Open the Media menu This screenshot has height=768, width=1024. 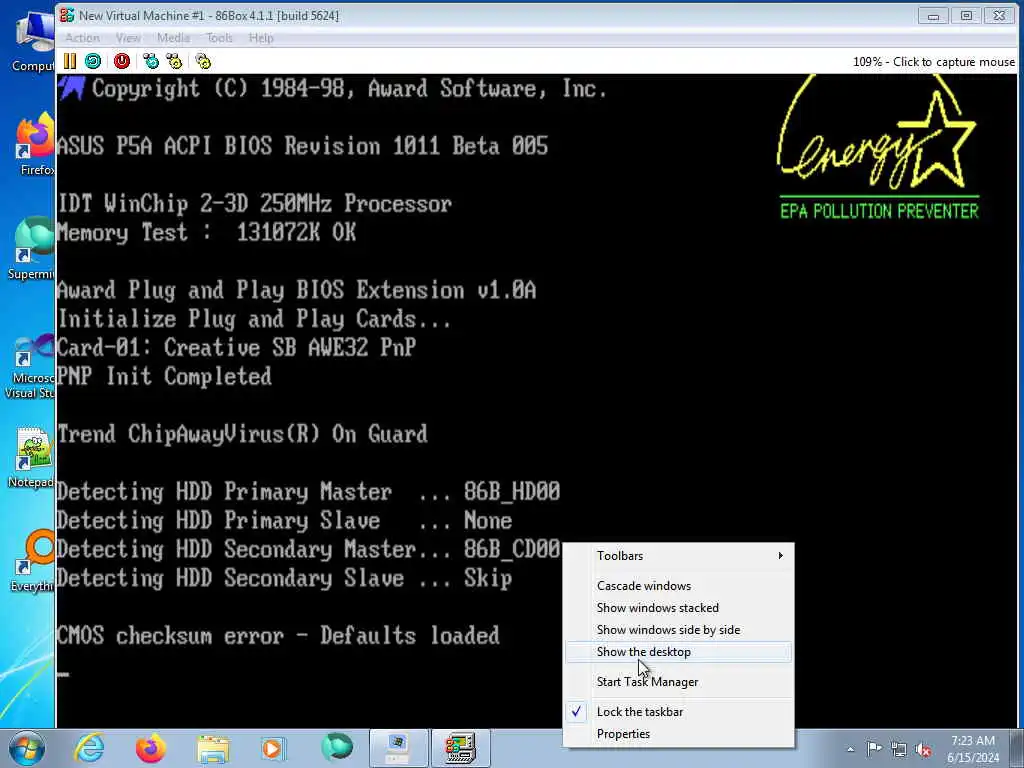tap(173, 38)
